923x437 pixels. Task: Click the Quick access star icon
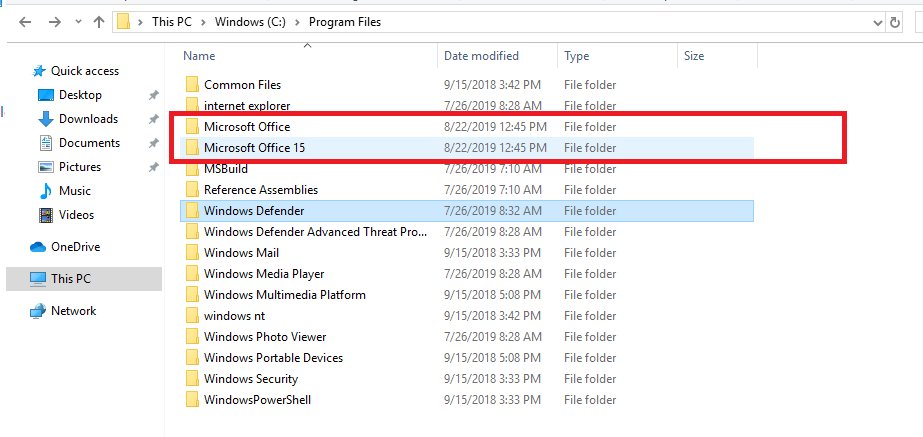39,71
